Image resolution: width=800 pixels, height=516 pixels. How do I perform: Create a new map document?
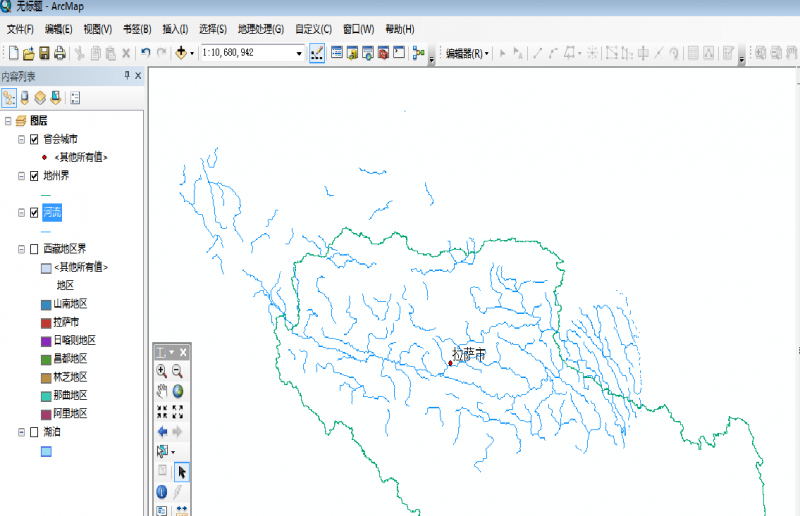(14, 53)
